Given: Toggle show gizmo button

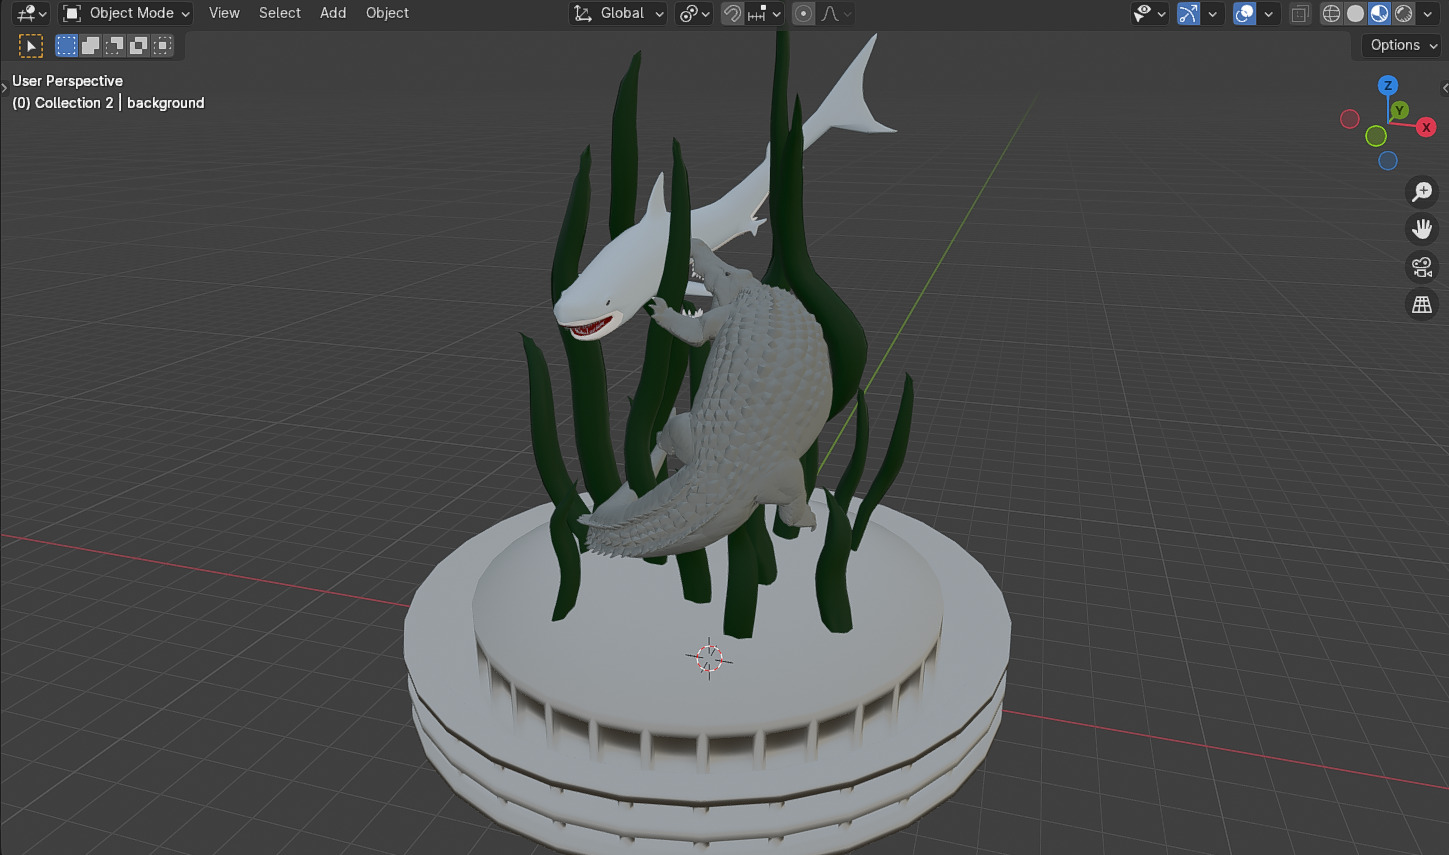Looking at the screenshot, I should pyautogui.click(x=1188, y=13).
